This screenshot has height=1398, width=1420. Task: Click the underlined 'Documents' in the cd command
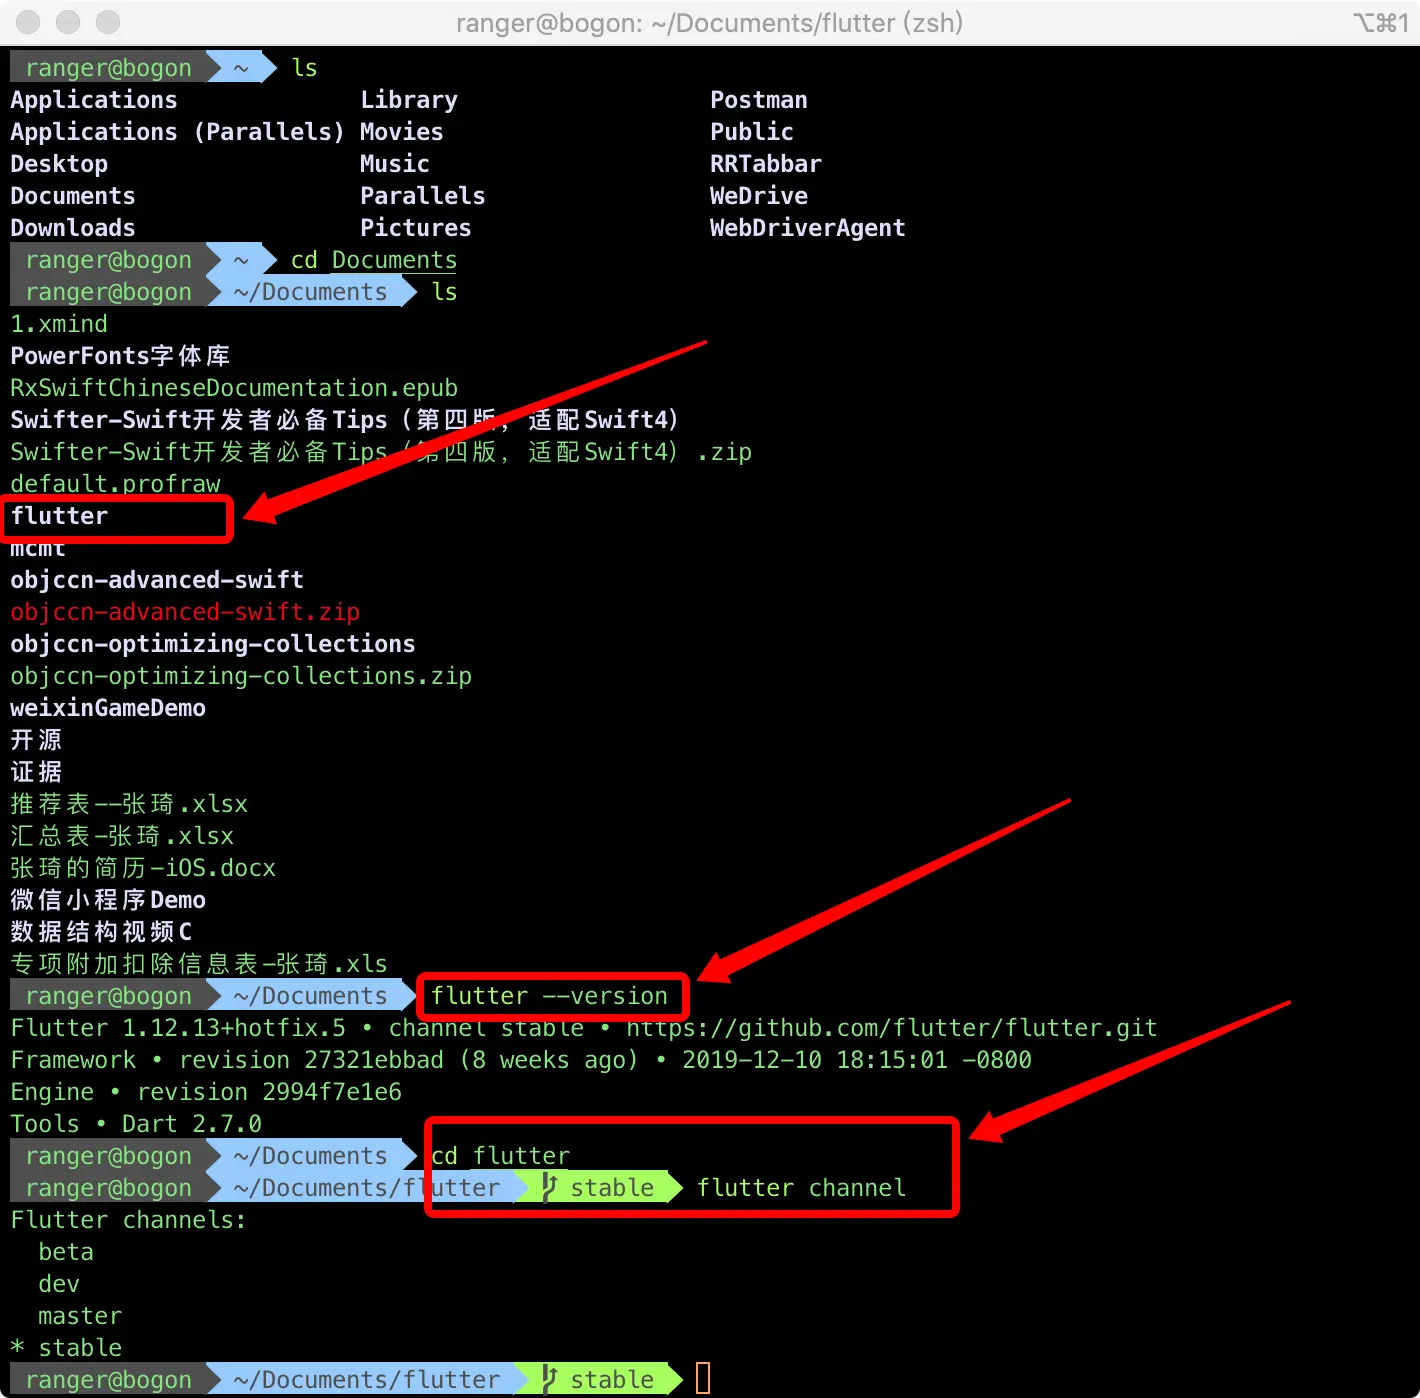[x=395, y=260]
